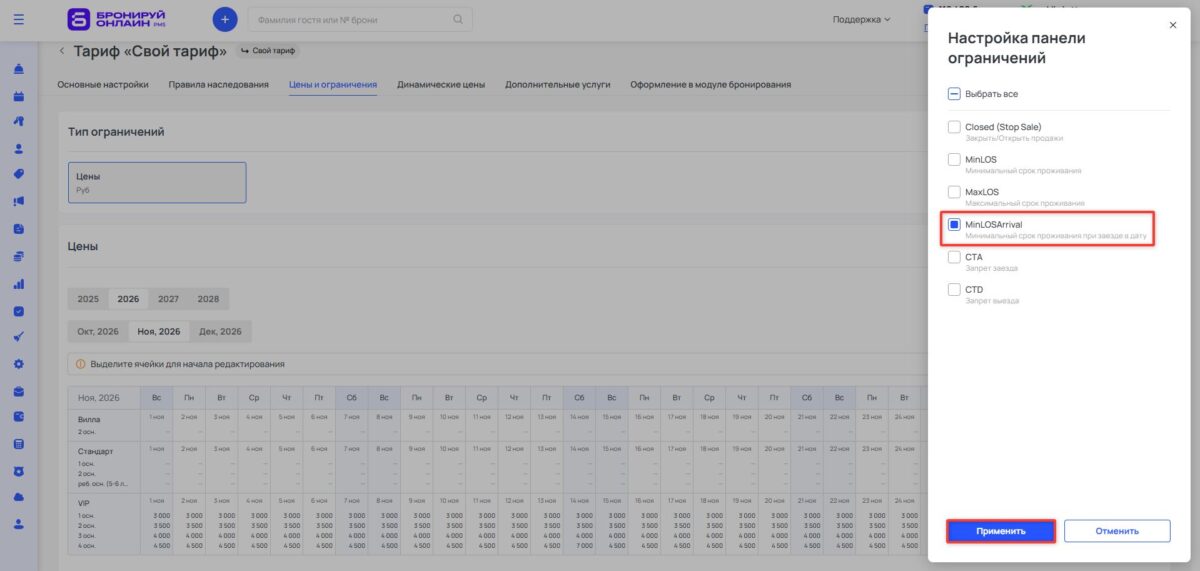The image size is (1200, 571).
Task: Enable the CTA checkbox
Action: (954, 258)
